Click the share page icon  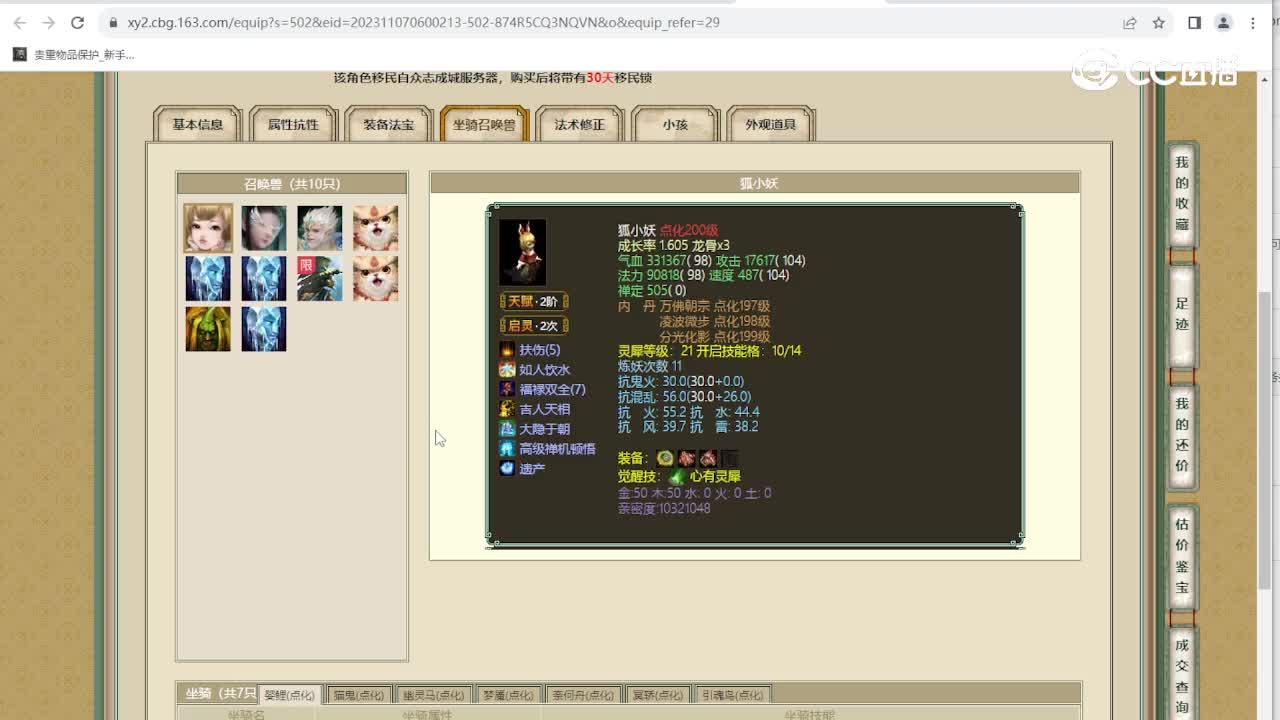(x=1130, y=22)
